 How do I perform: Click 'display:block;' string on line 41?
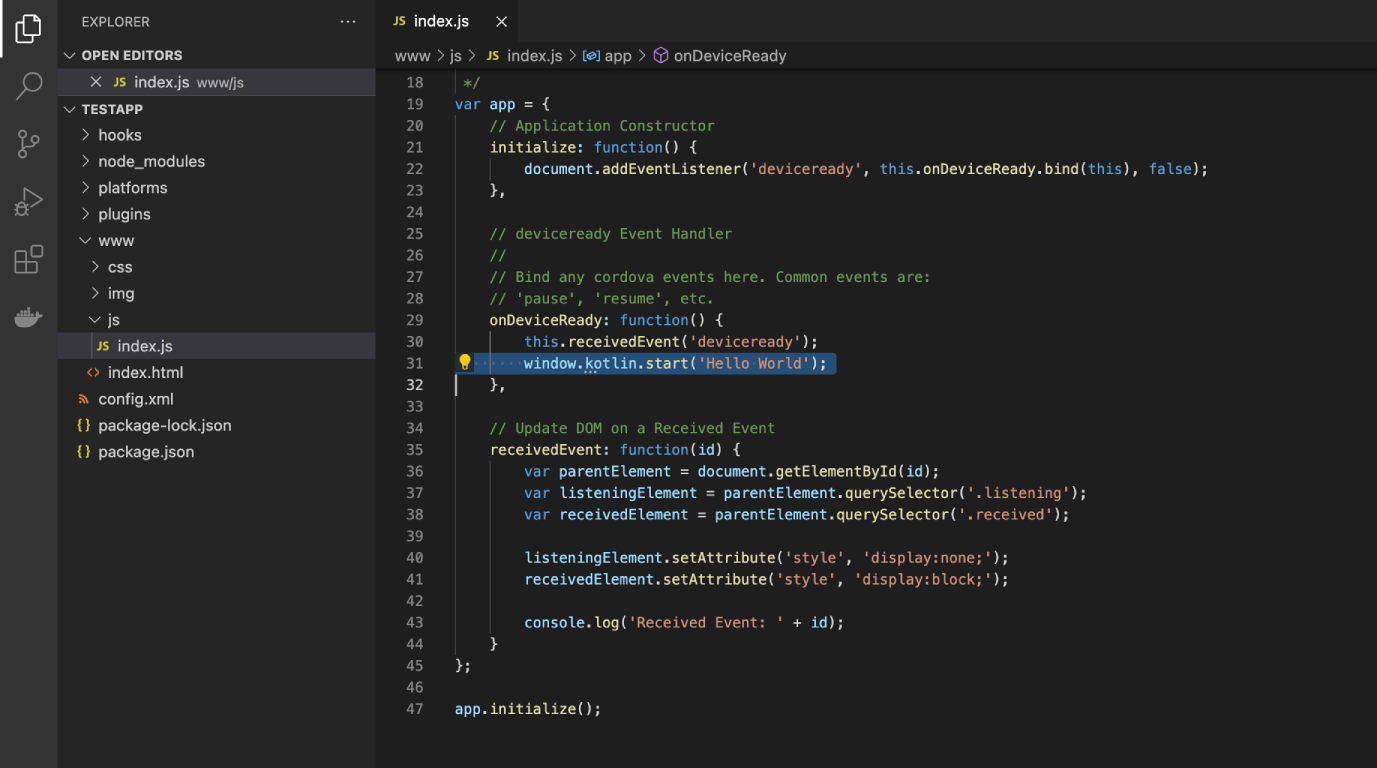(923, 579)
